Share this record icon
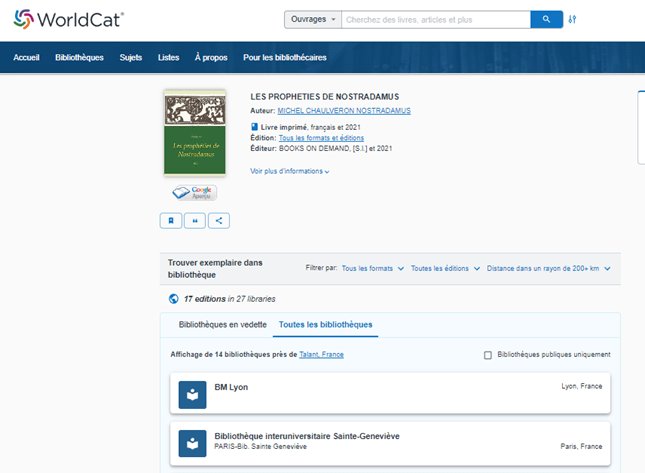Image resolution: width=645 pixels, height=473 pixels. pos(219,221)
